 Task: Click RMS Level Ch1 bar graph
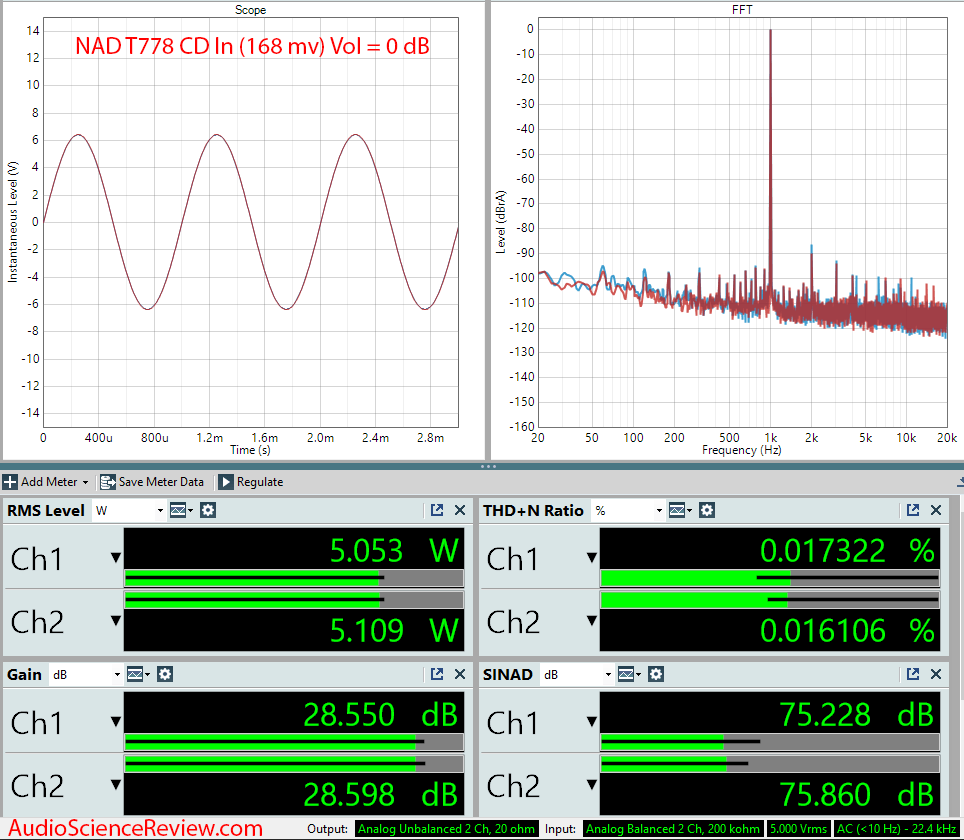(294, 578)
